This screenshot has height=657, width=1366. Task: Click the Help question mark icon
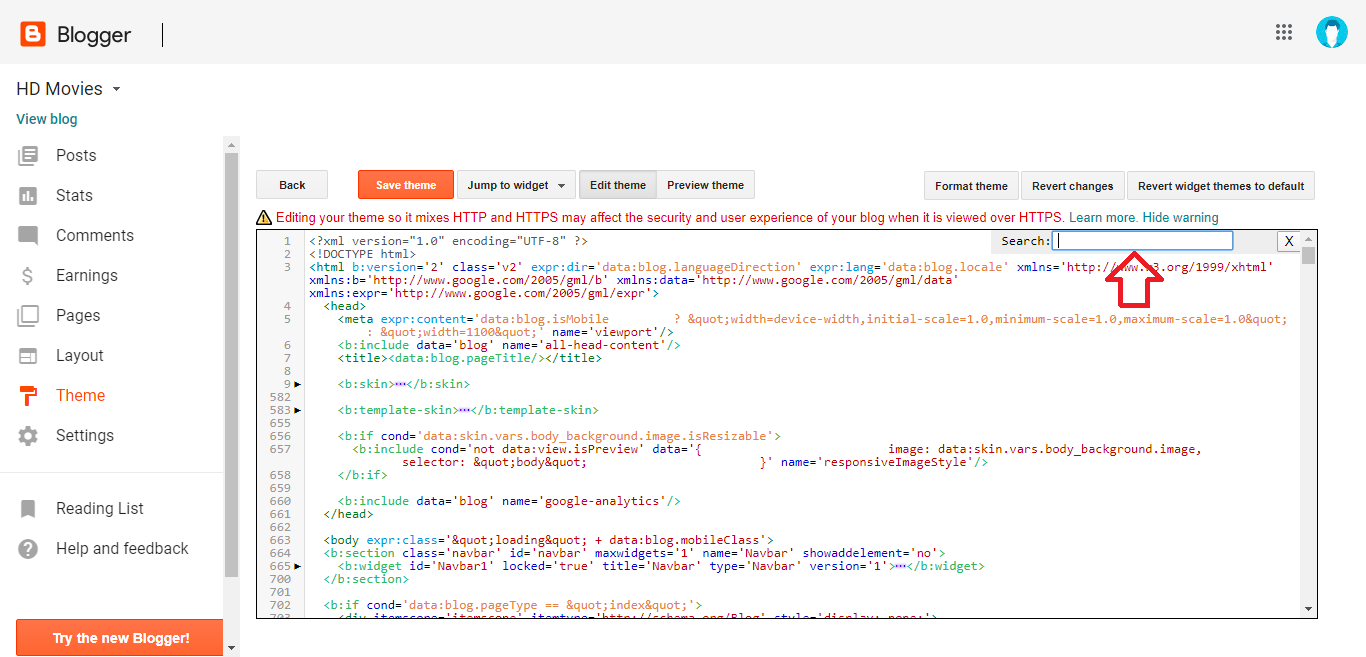point(28,549)
